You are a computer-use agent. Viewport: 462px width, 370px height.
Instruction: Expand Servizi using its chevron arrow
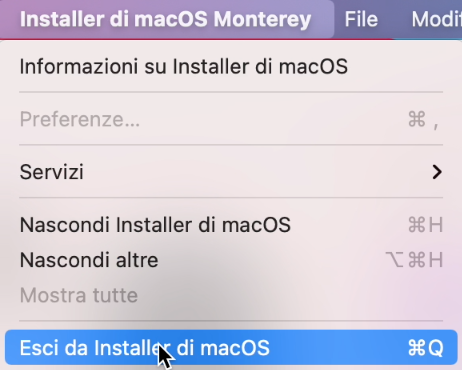[x=437, y=172]
